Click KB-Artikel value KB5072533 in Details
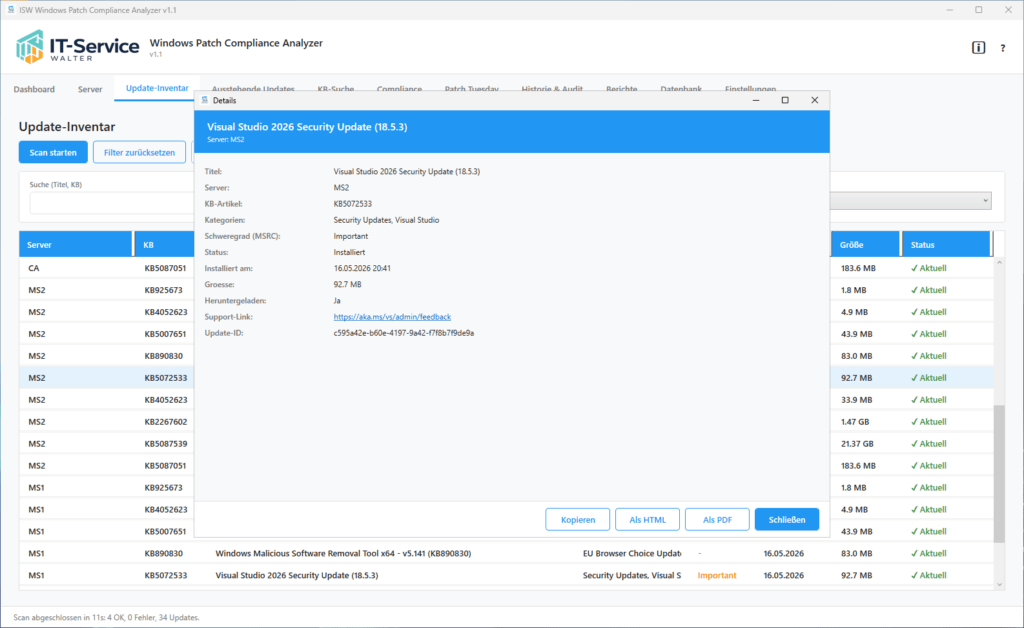 click(x=353, y=204)
